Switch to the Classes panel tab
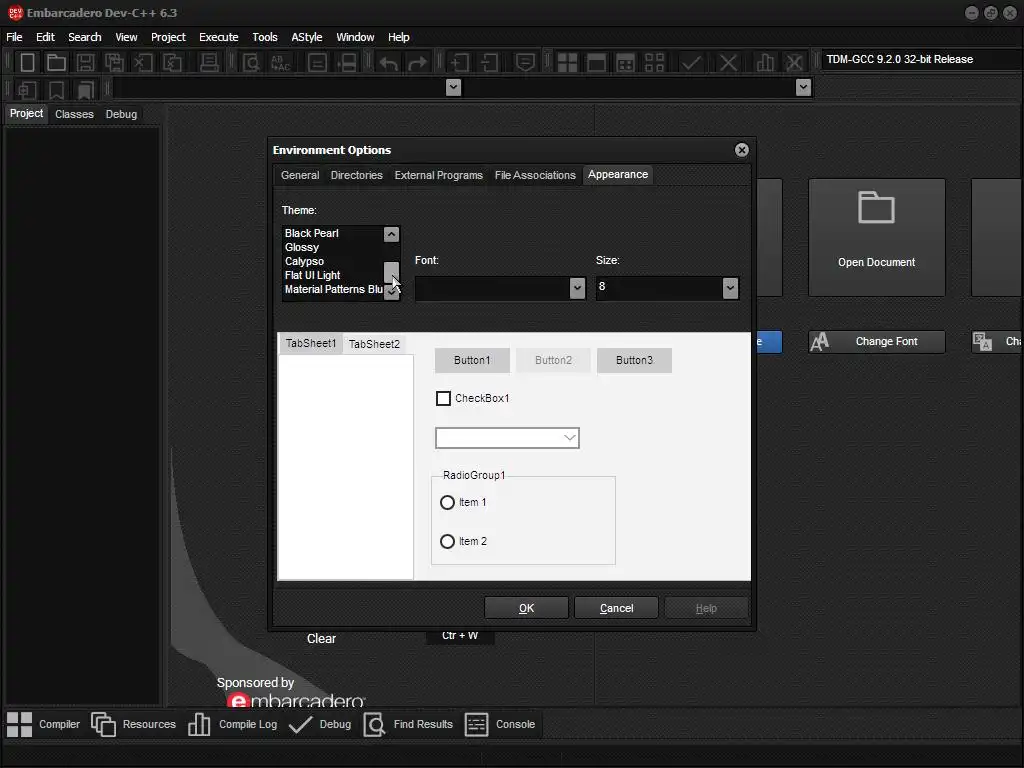The height and width of the screenshot is (768, 1024). (x=74, y=114)
